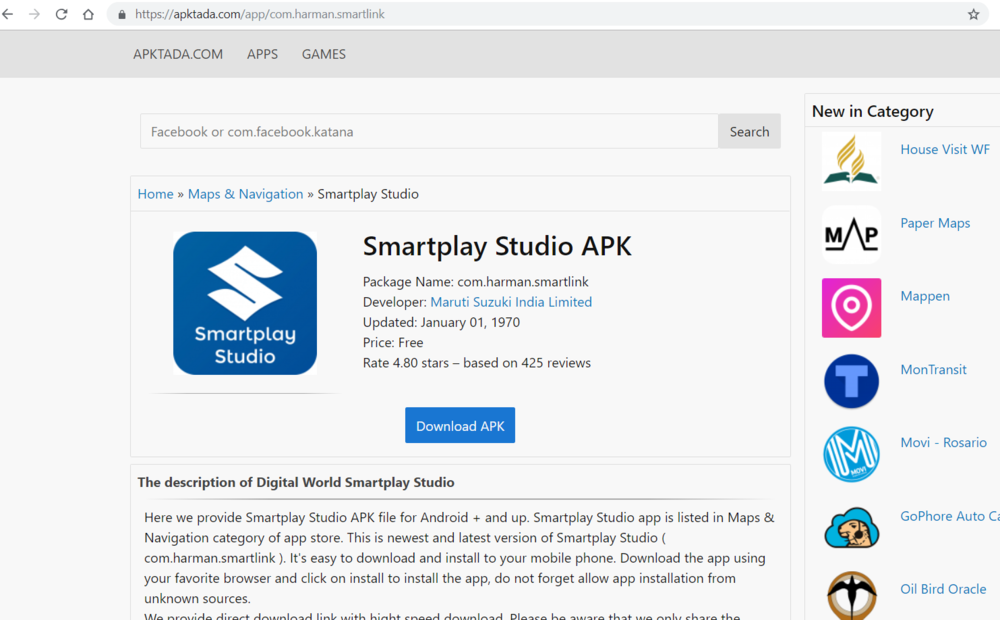This screenshot has height=620, width=1000.
Task: Focus the app search input field
Action: 429,131
